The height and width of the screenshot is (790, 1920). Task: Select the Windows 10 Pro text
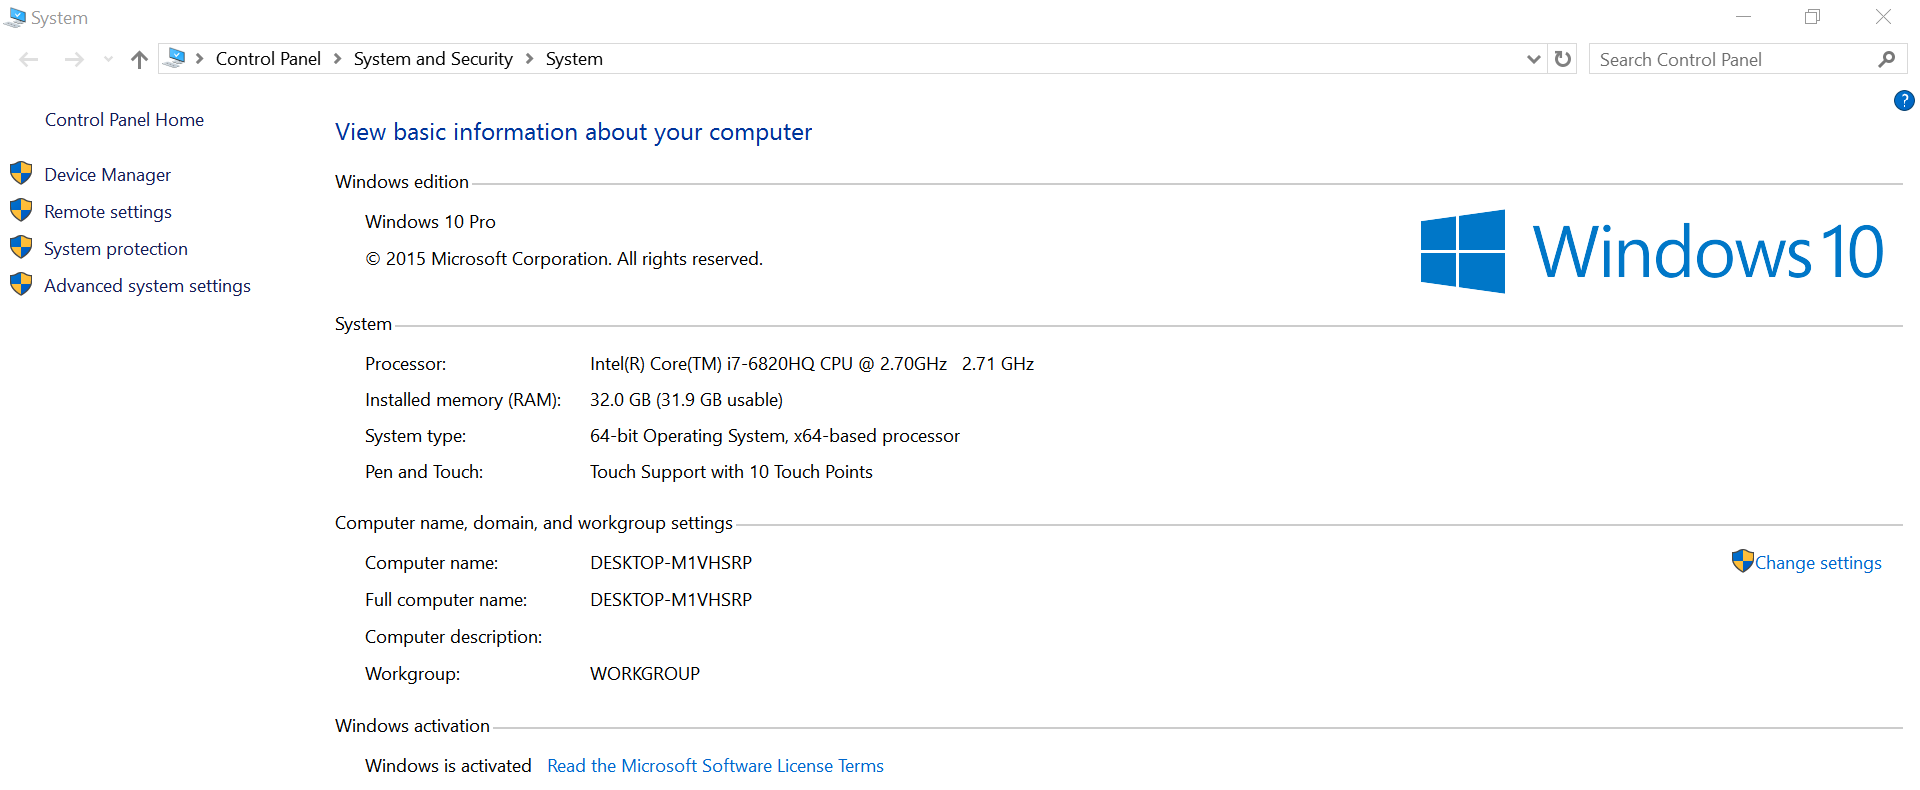[430, 222]
